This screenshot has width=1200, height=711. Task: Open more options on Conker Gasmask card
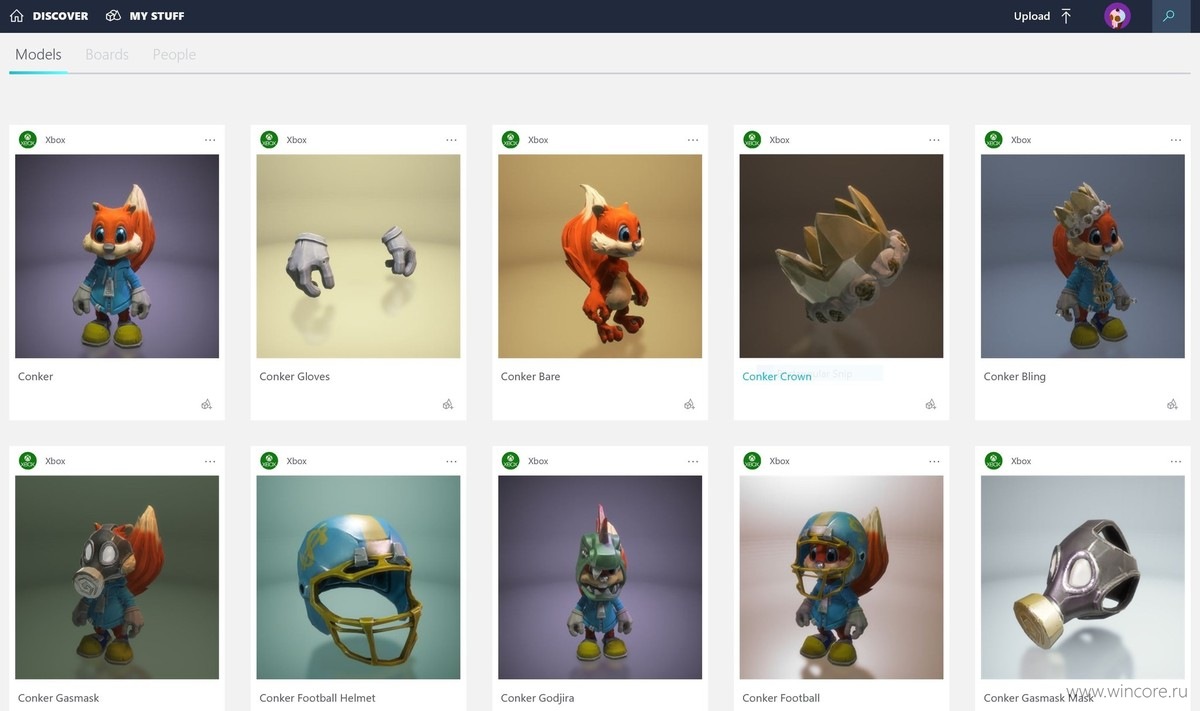pos(210,461)
